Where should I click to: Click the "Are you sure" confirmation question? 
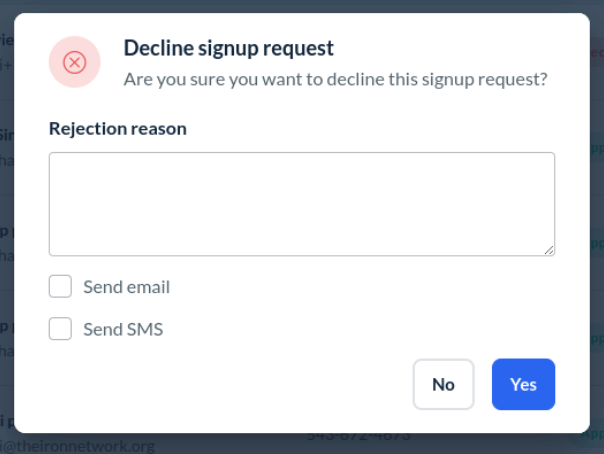click(x=335, y=79)
